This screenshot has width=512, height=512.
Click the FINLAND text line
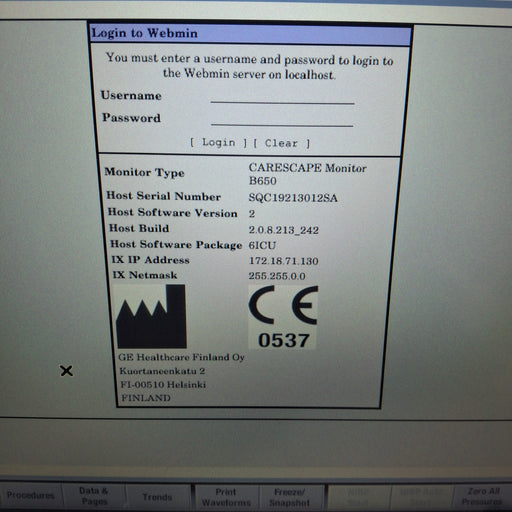click(x=146, y=398)
